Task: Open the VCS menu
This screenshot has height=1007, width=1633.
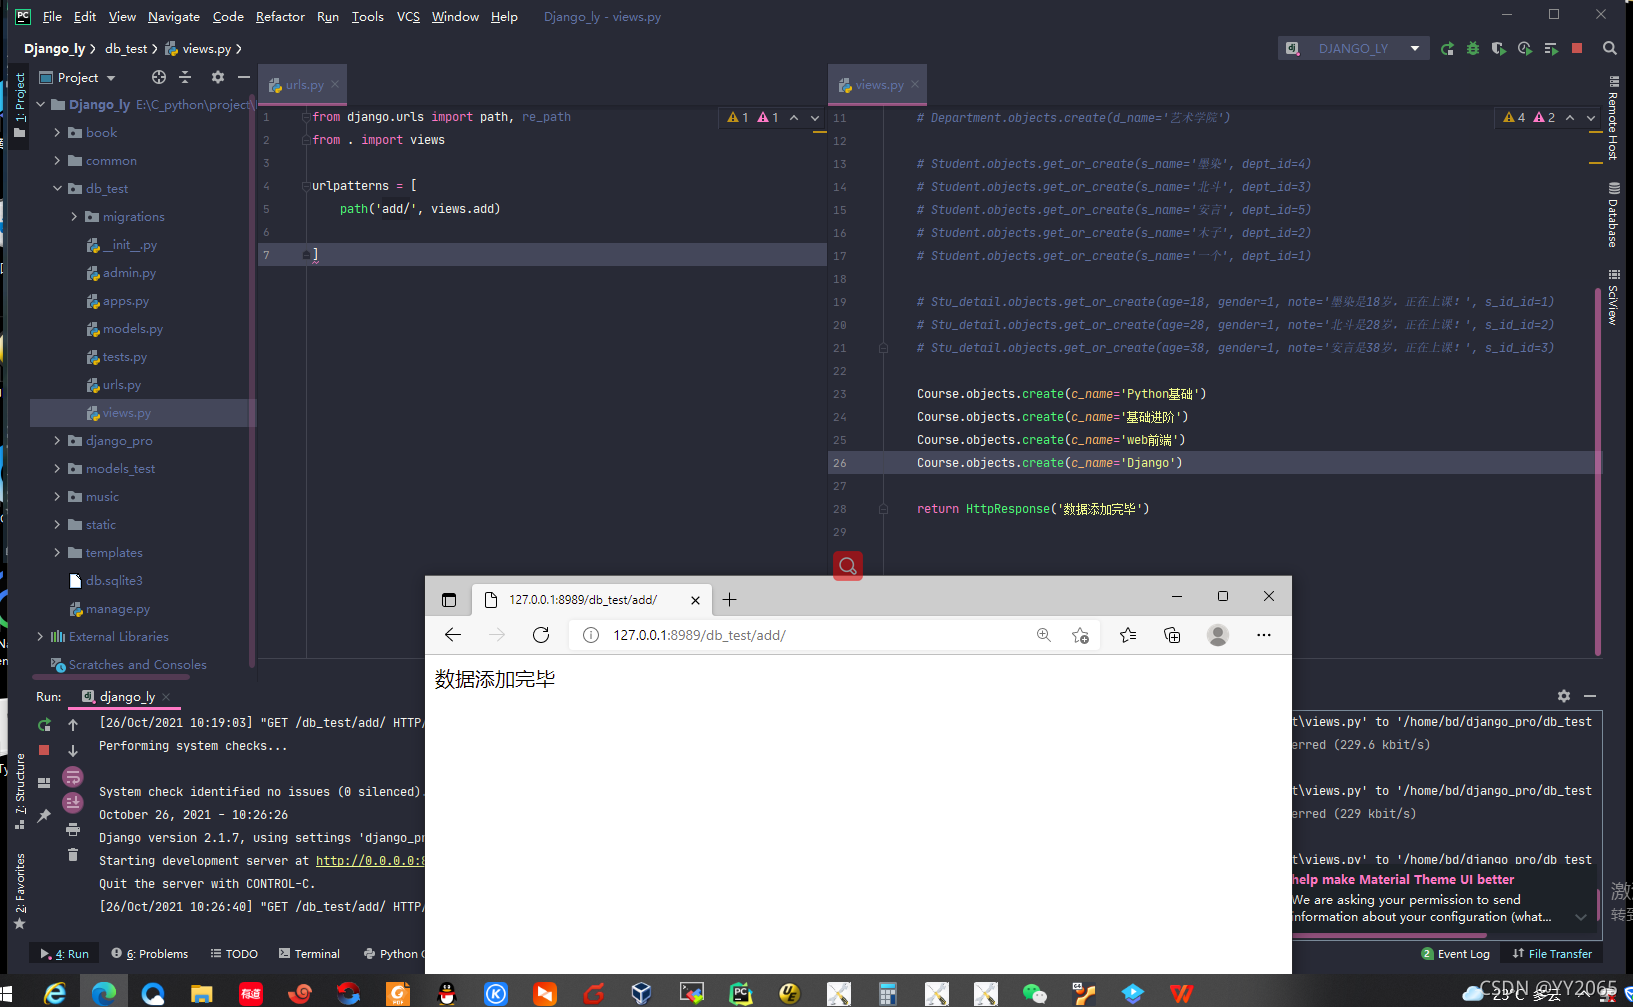Action: pyautogui.click(x=408, y=17)
